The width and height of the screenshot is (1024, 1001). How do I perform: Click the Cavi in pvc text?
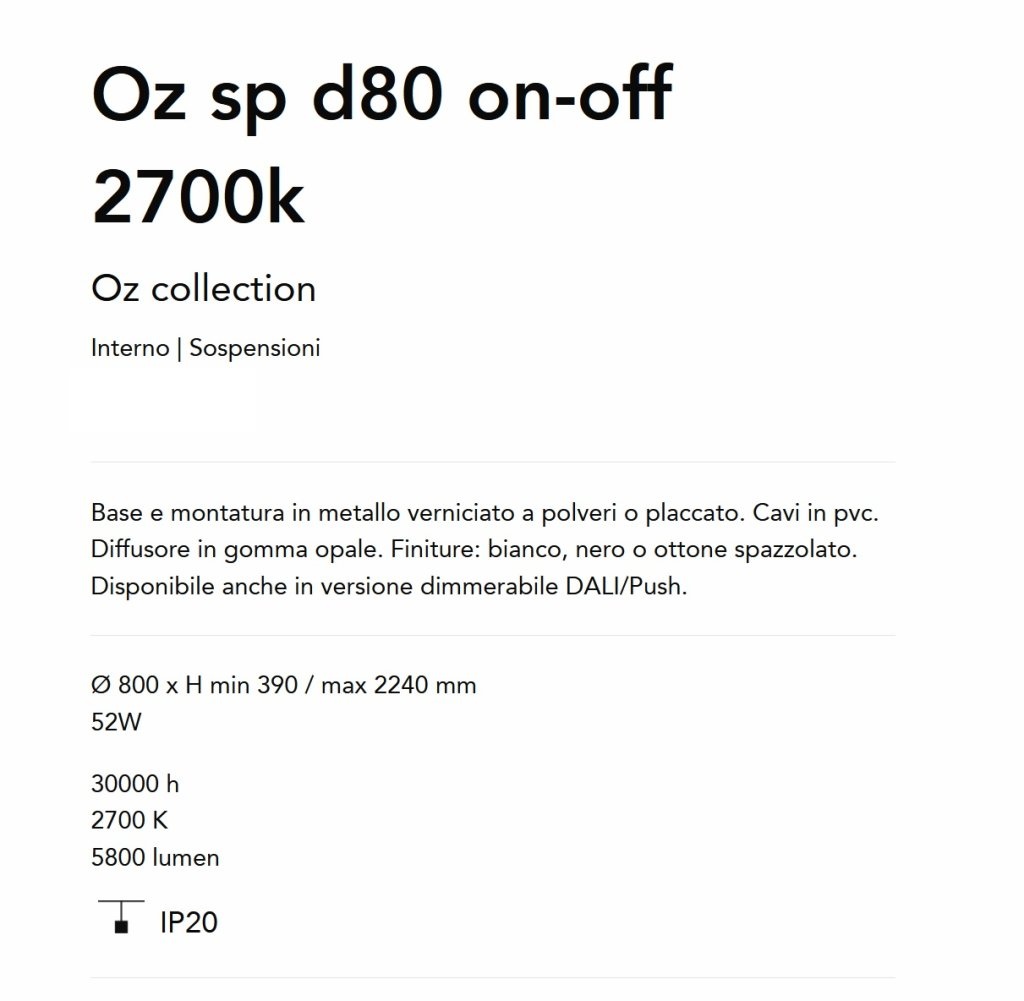[x=816, y=513]
